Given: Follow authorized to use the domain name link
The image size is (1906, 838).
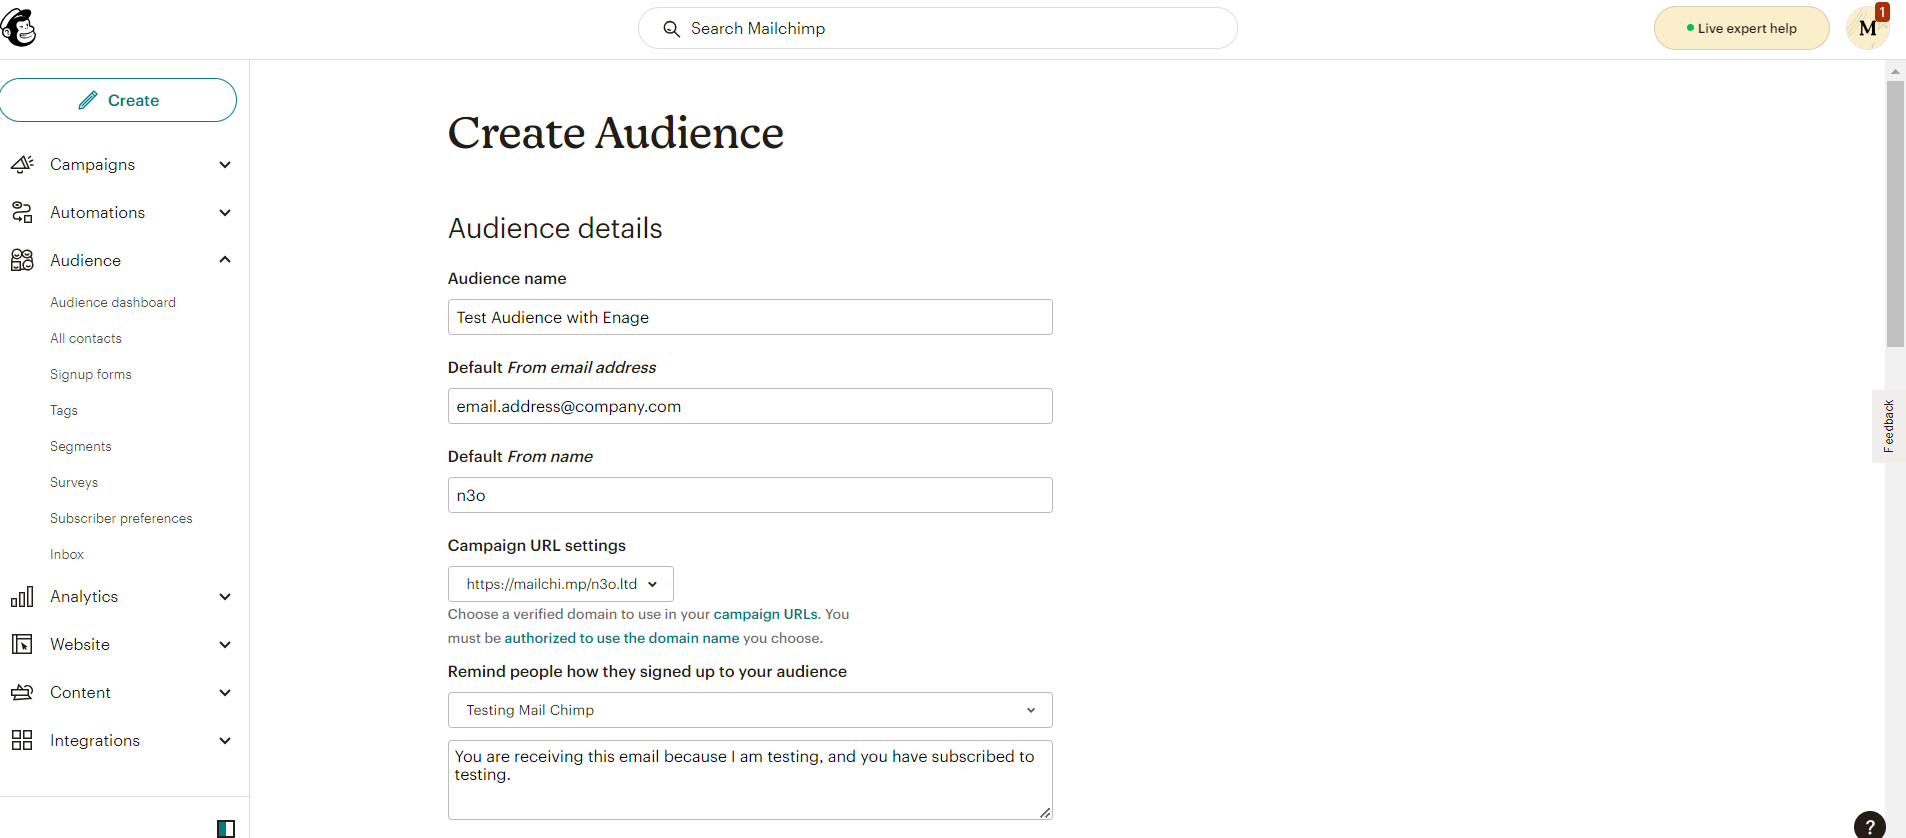Looking at the screenshot, I should coord(622,638).
